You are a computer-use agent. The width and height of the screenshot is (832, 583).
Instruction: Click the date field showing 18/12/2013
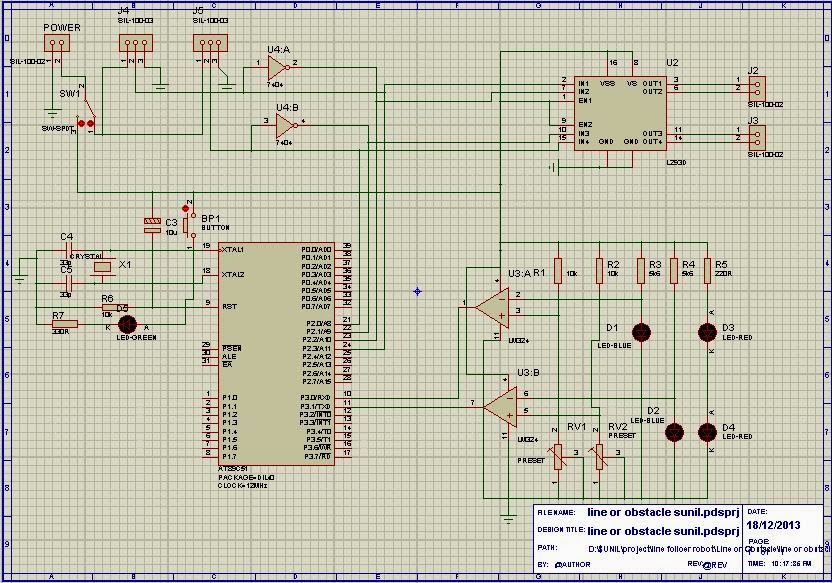pos(775,524)
